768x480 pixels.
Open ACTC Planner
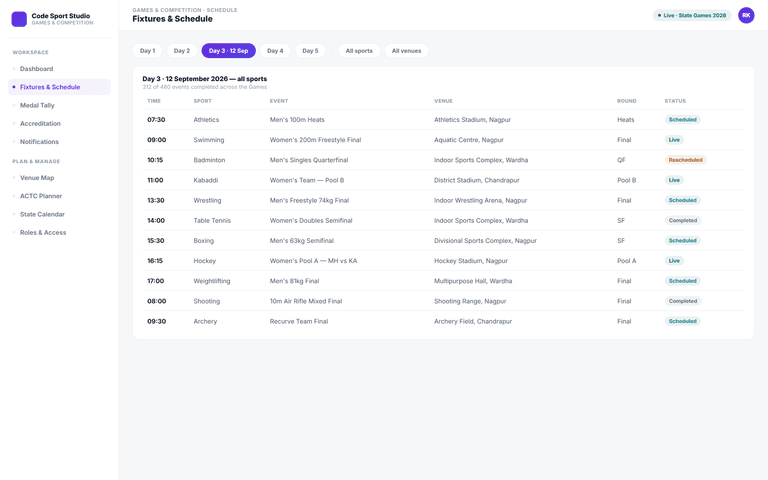59,196
